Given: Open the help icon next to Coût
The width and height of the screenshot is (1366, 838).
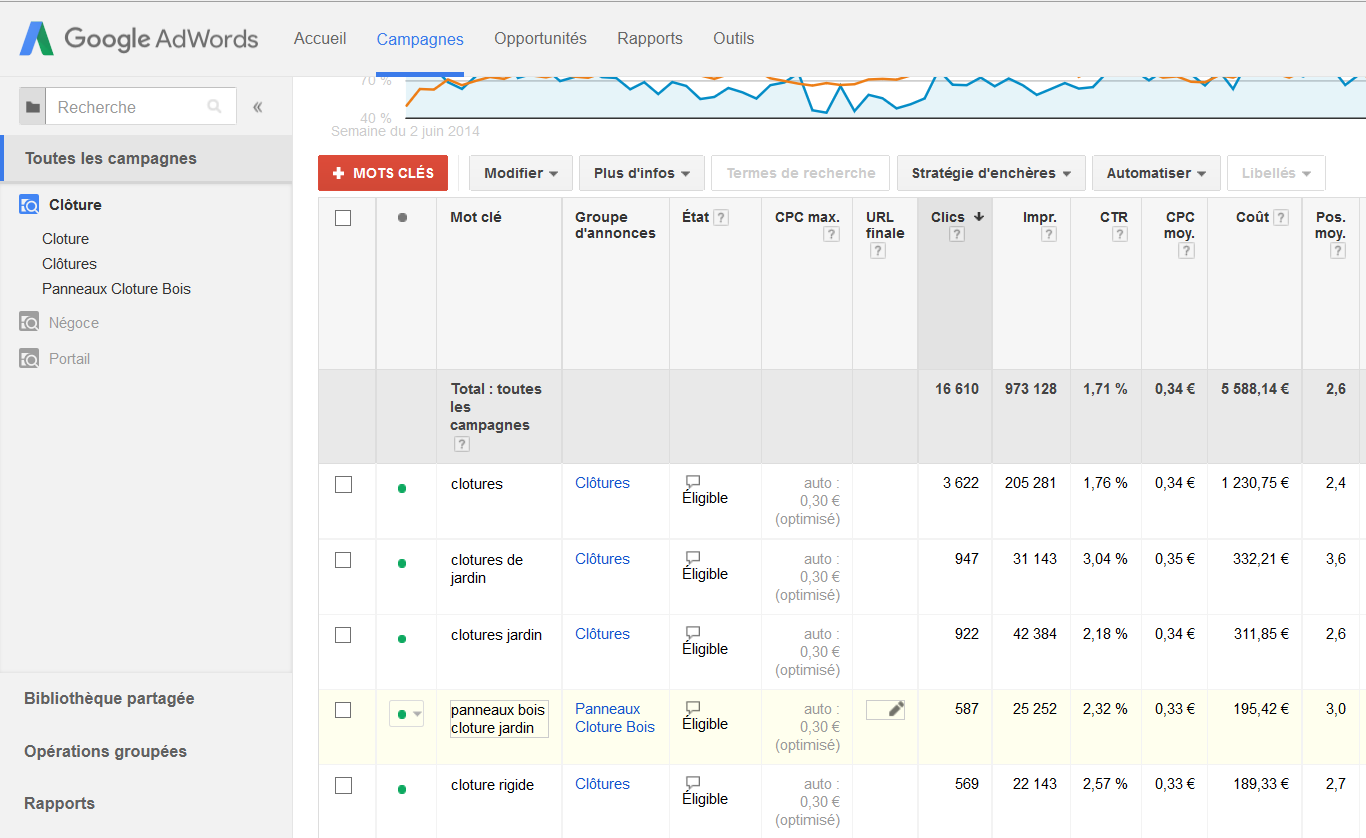Looking at the screenshot, I should (x=1281, y=218).
